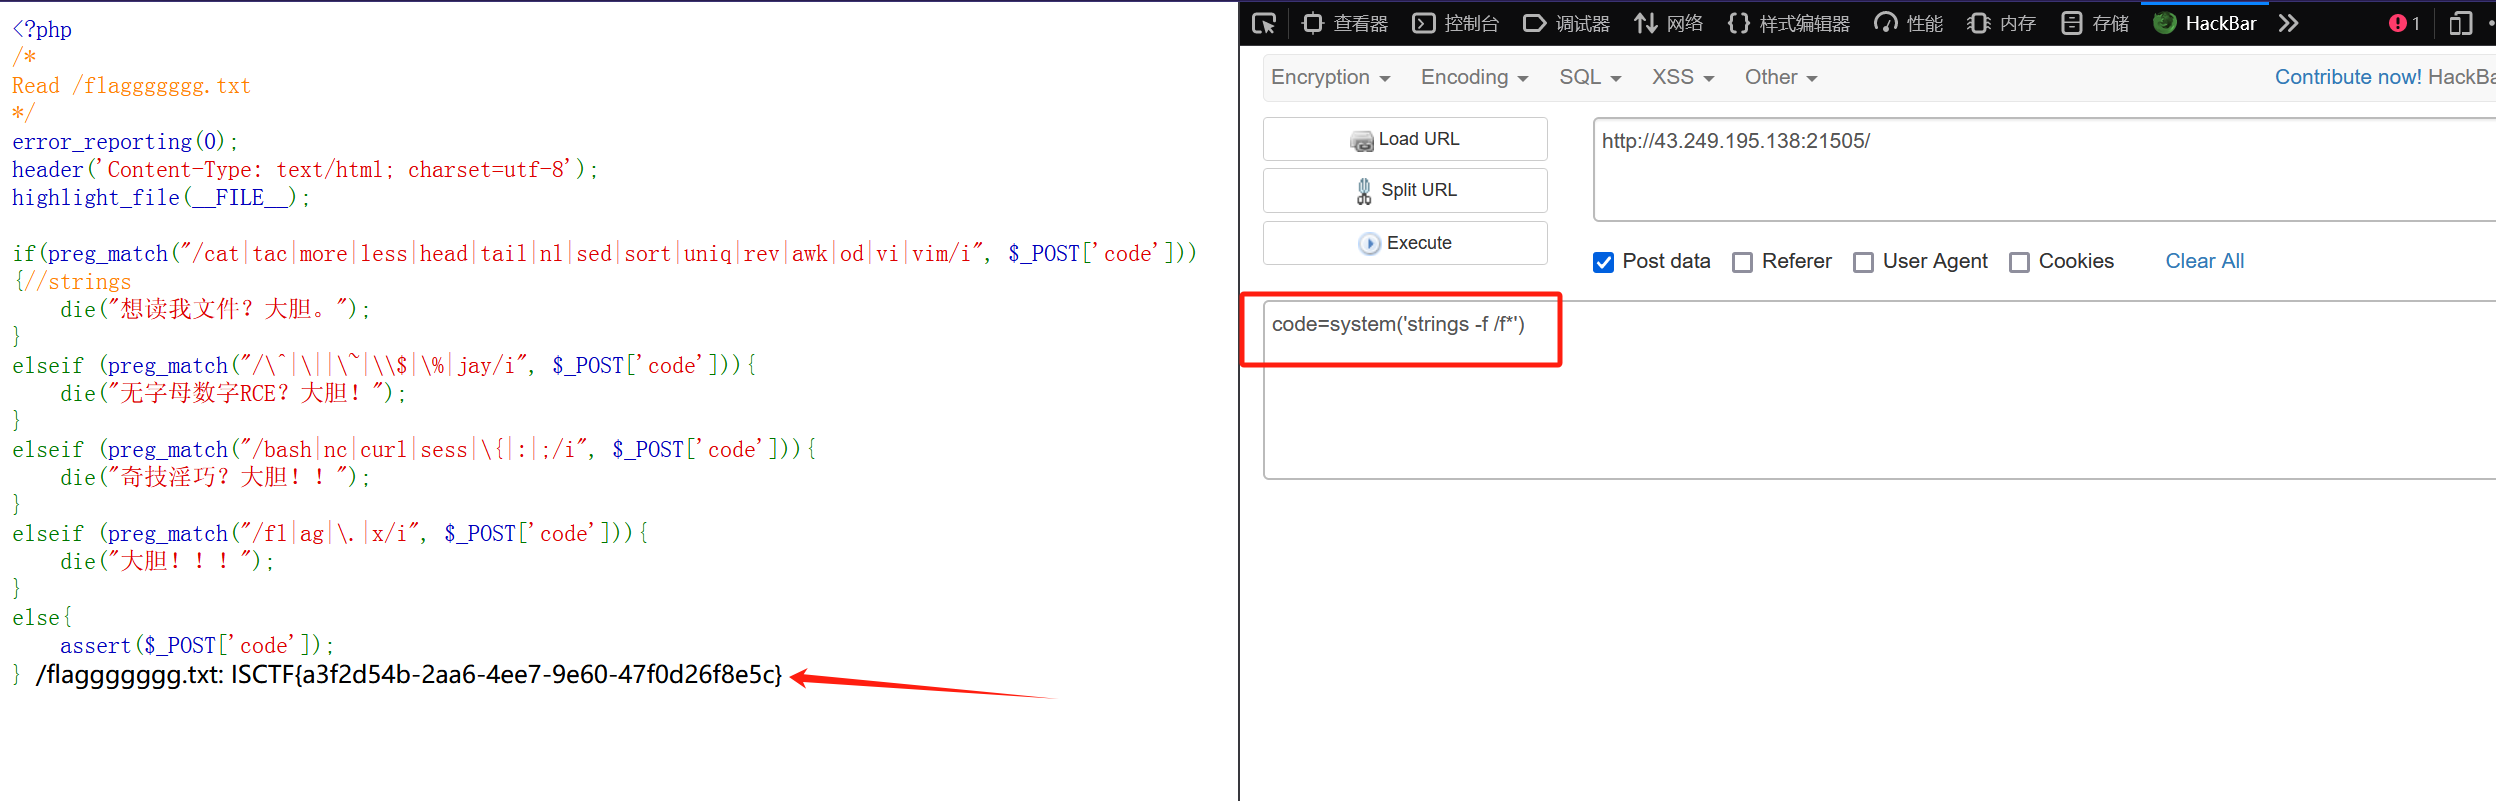
Task: Click the error_reporting(0) code line
Action: (x=124, y=142)
